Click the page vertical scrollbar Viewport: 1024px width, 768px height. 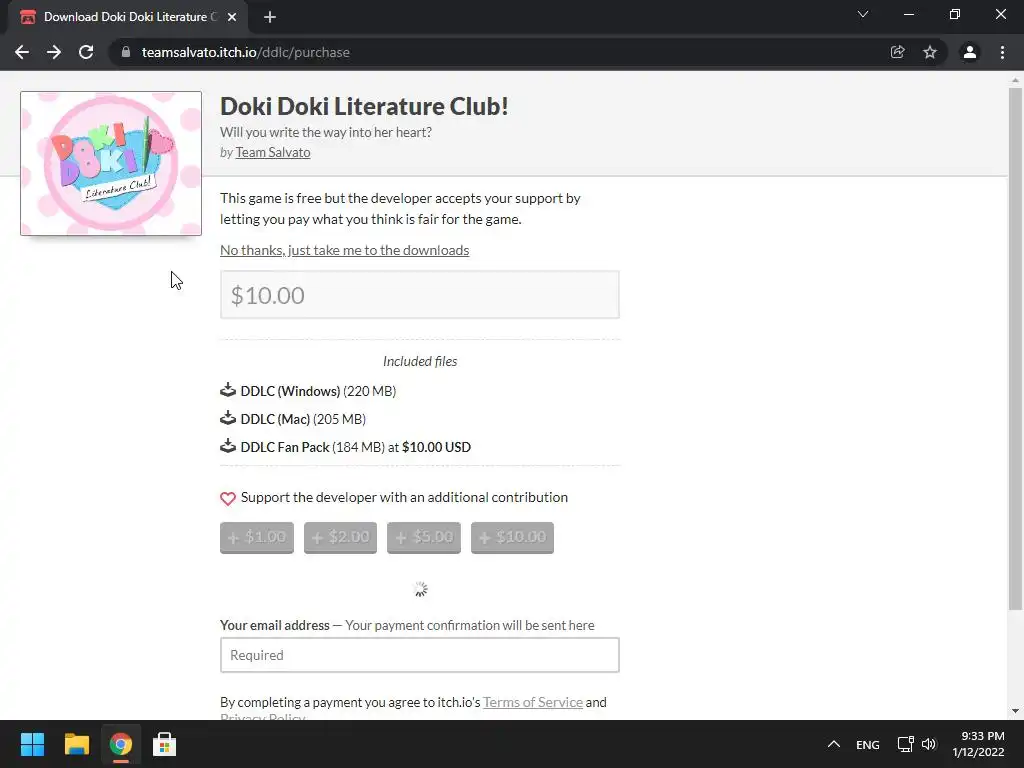pyautogui.click(x=1015, y=349)
